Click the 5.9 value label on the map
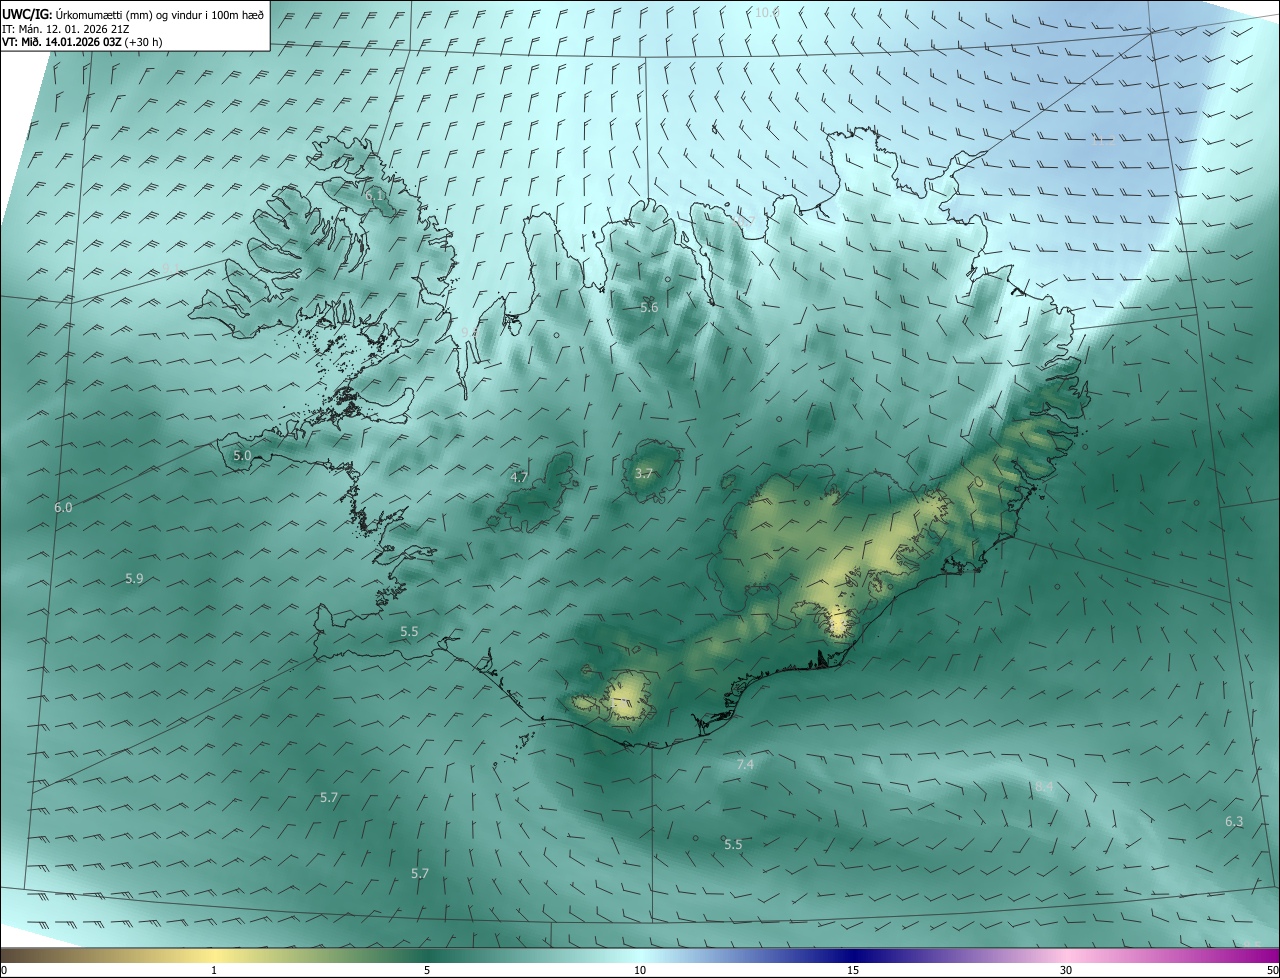The image size is (1280, 978). tap(134, 578)
